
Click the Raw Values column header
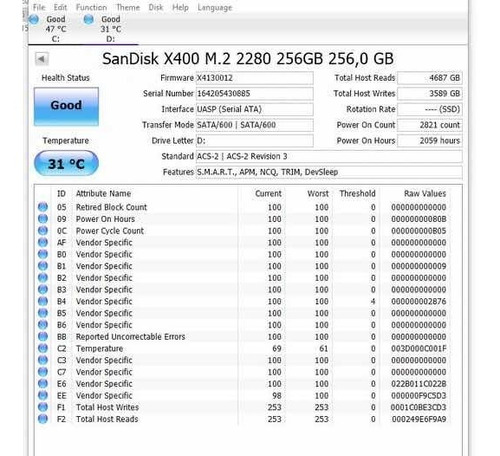coord(425,193)
